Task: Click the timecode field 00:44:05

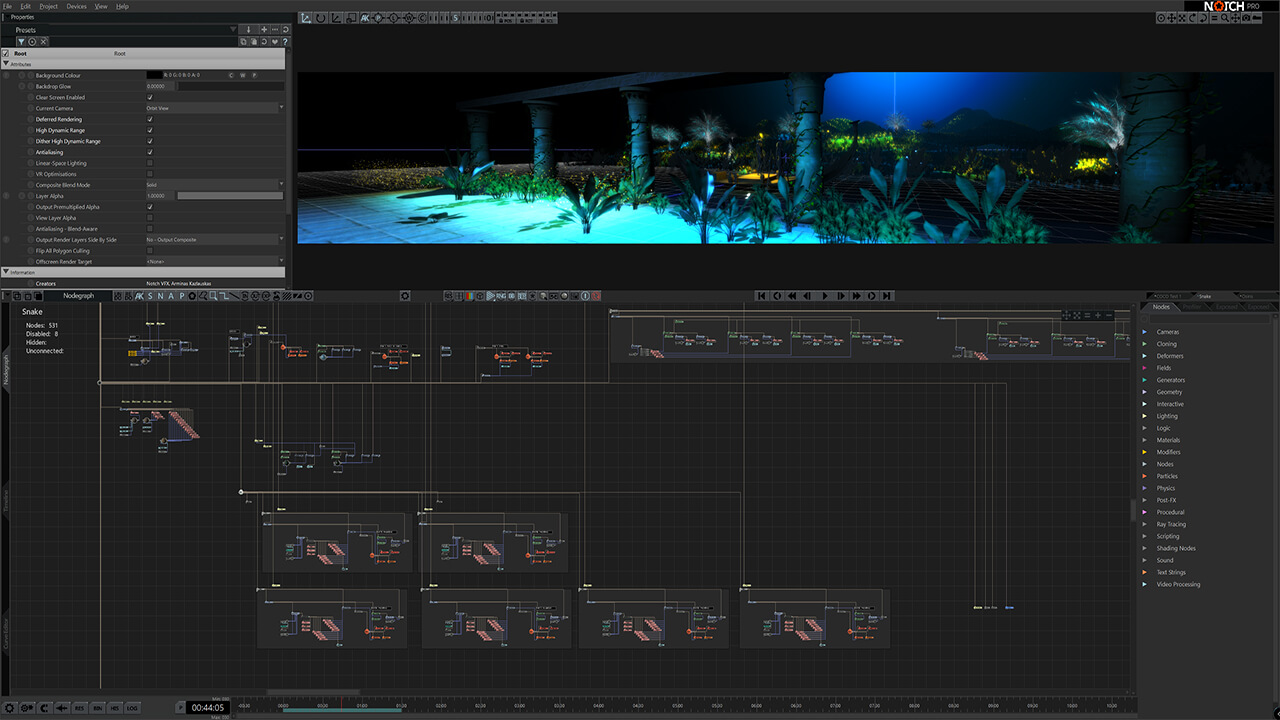Action: click(x=208, y=708)
